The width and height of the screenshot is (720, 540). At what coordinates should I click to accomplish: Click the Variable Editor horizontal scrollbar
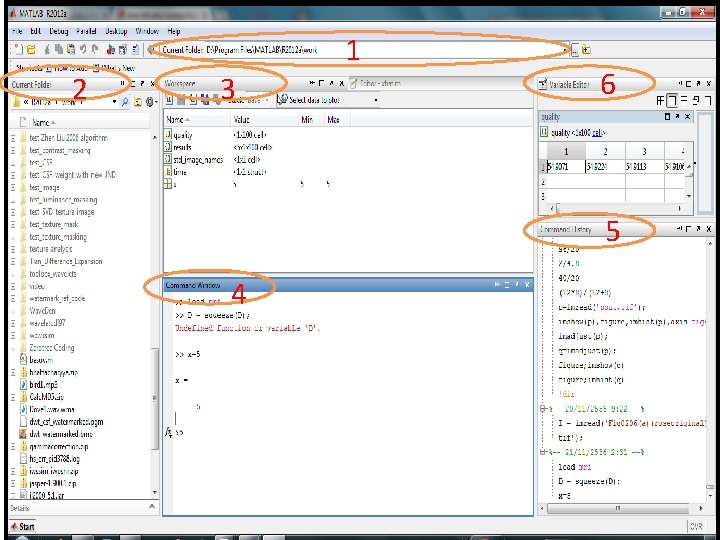618,208
